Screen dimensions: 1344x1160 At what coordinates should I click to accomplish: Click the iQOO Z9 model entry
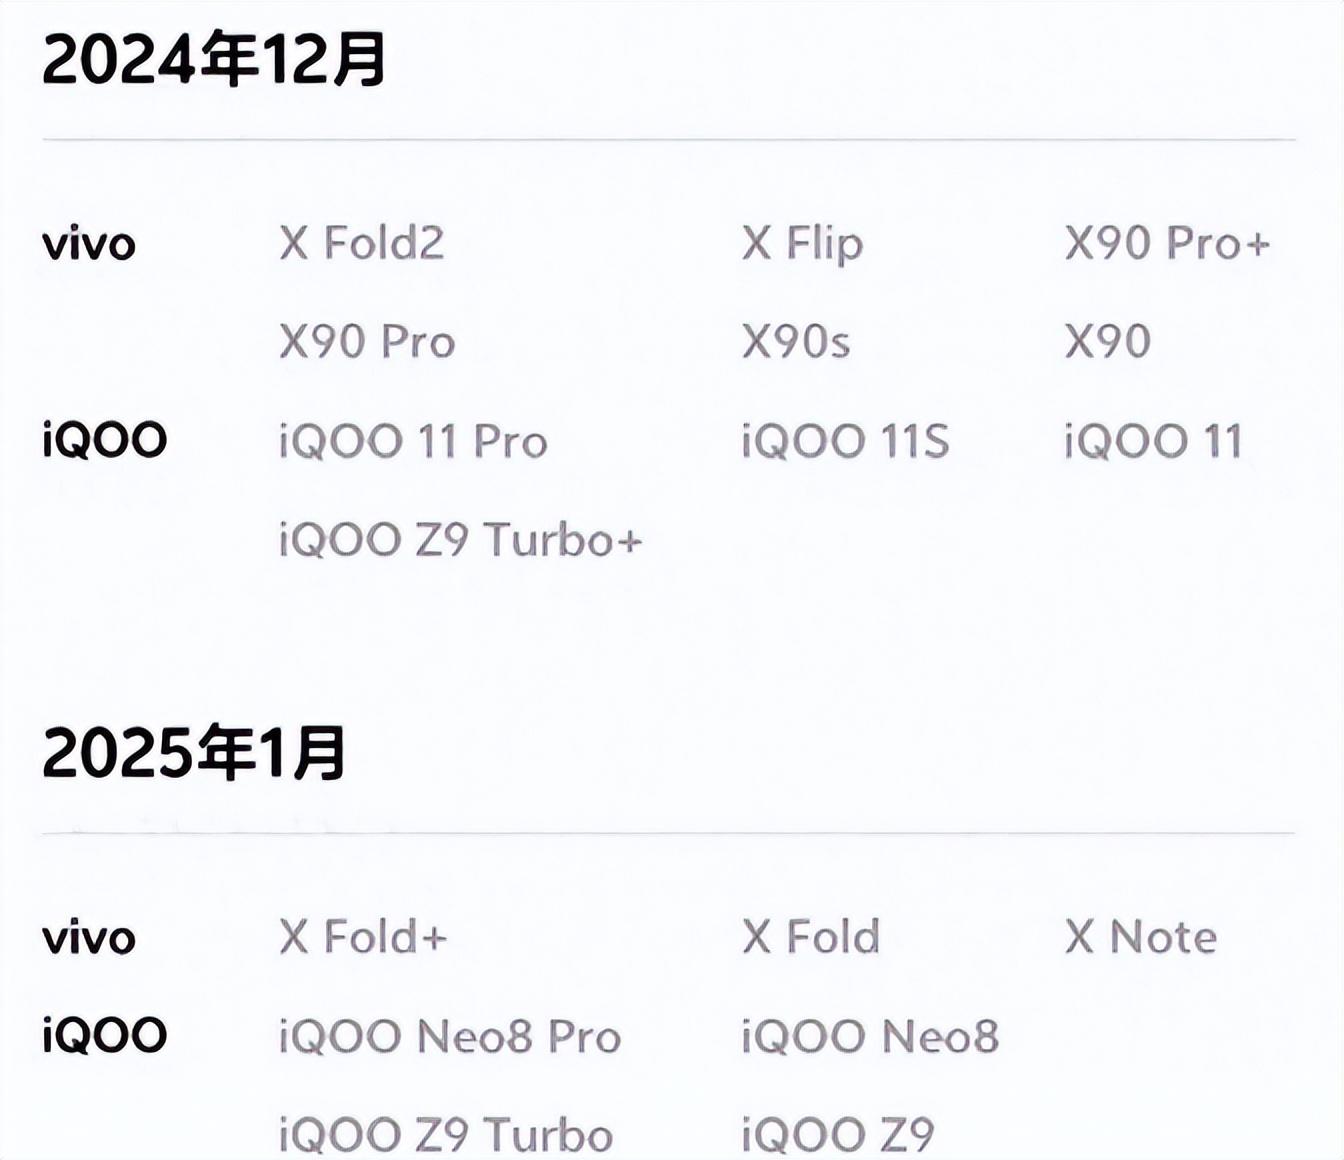click(x=838, y=1135)
